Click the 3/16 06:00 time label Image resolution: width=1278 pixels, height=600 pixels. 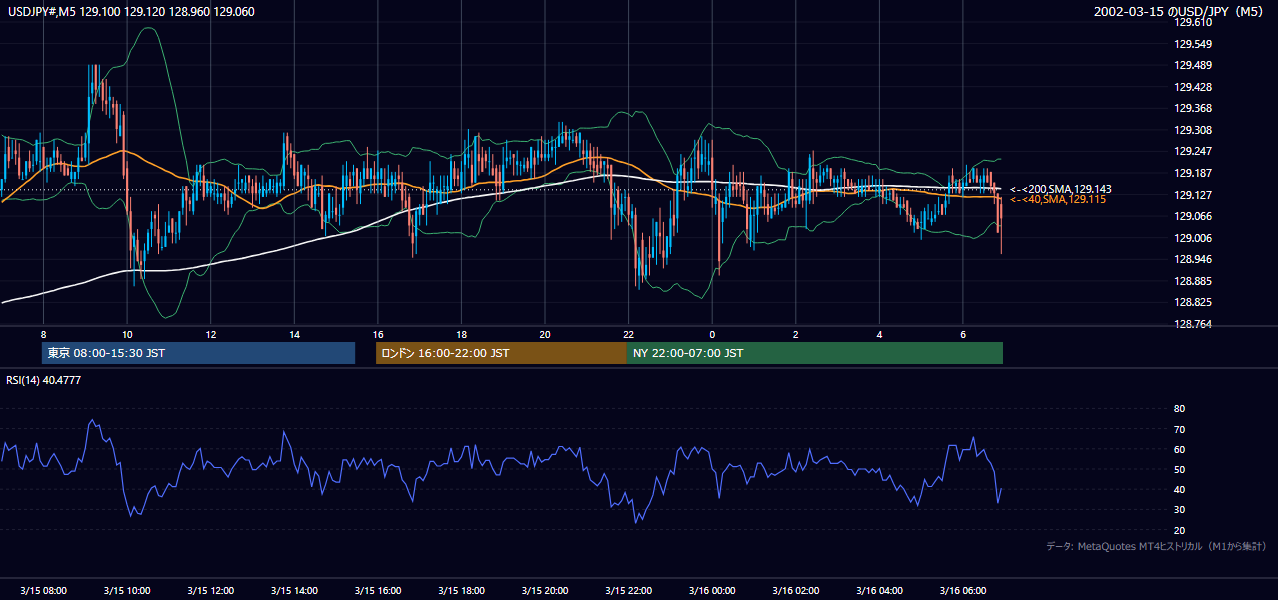[x=963, y=591]
